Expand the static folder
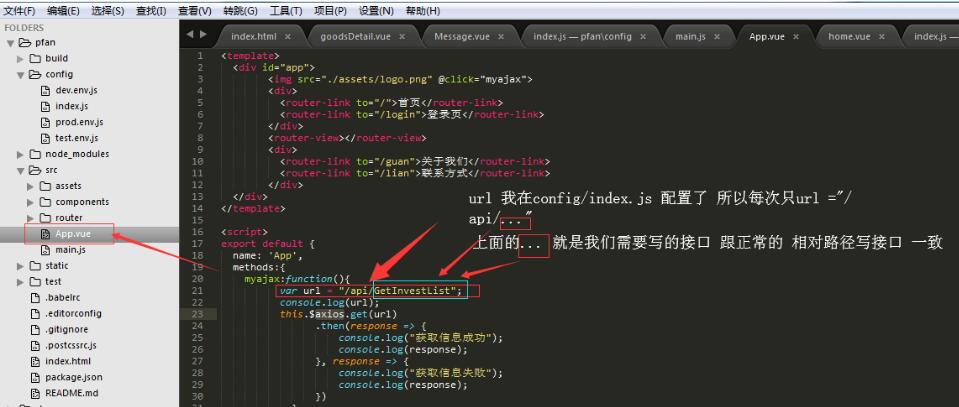 coord(20,266)
